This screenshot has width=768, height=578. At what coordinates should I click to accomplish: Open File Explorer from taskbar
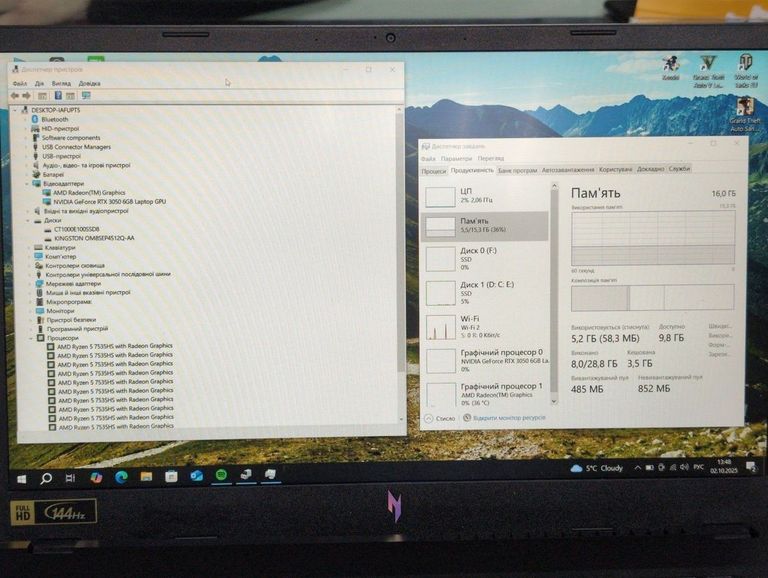tap(146, 476)
